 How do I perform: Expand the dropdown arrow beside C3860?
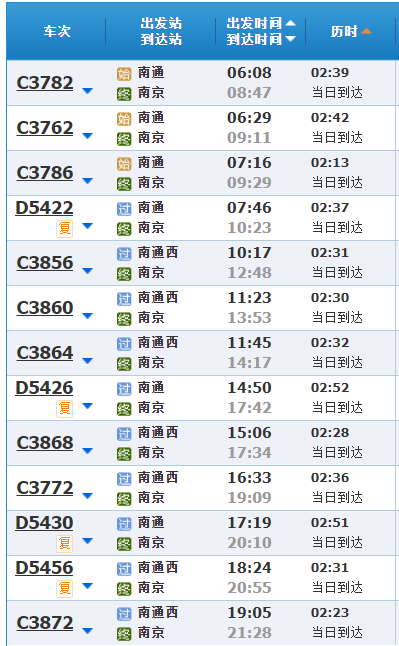click(87, 316)
